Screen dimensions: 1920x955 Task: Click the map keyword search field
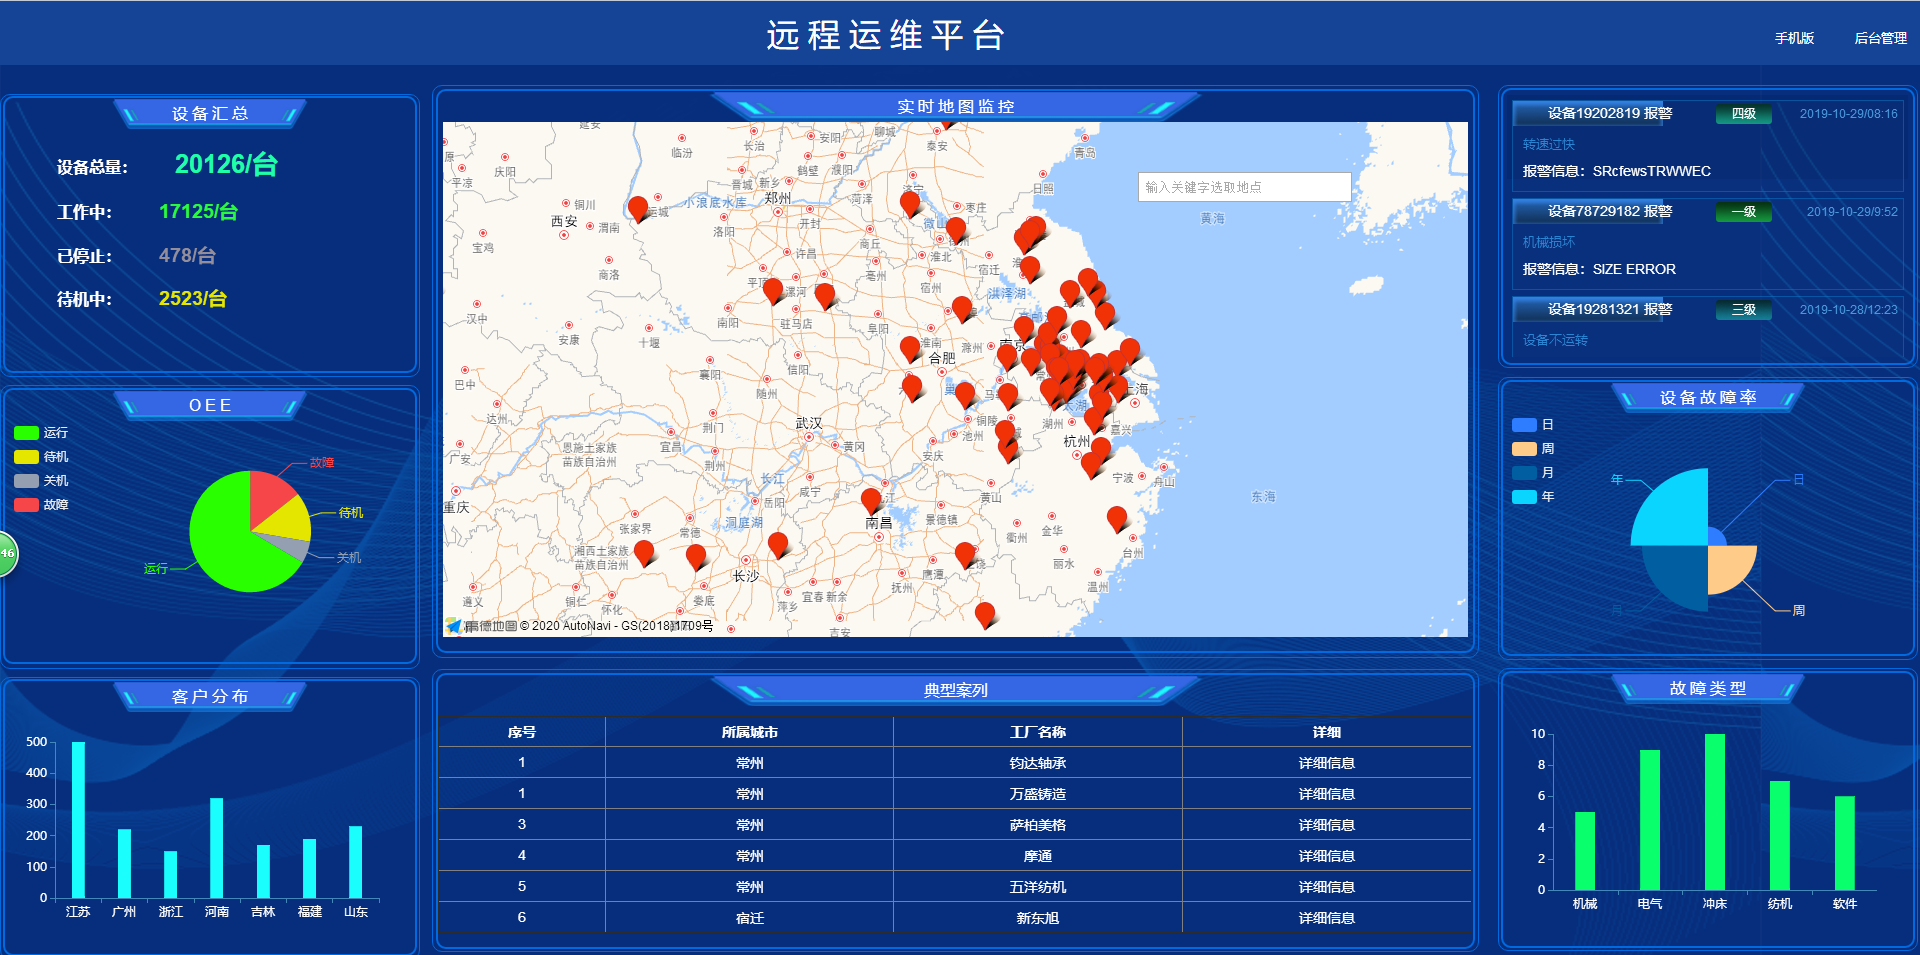click(1244, 187)
